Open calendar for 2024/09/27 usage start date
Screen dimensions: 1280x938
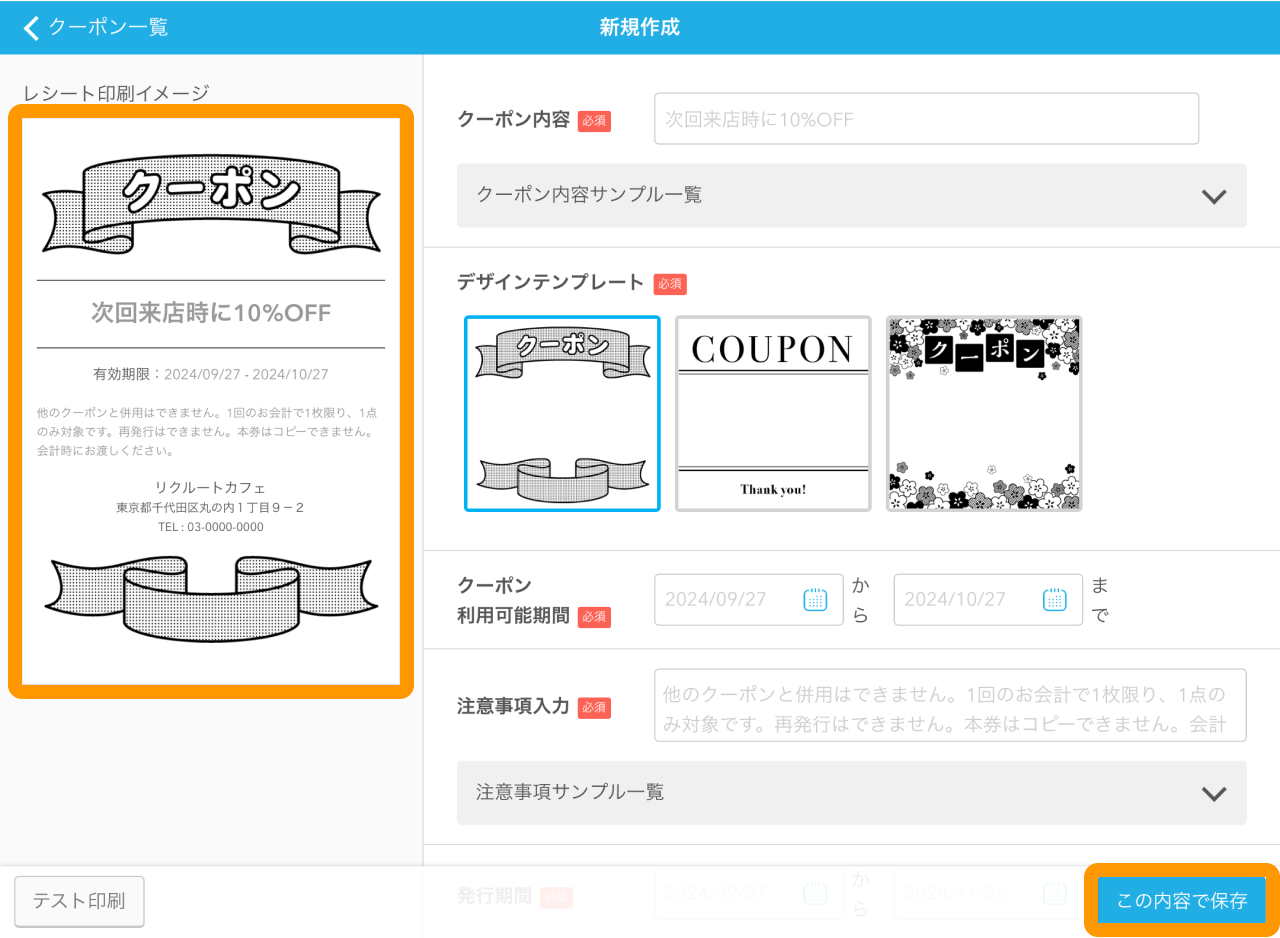pyautogui.click(x=816, y=599)
